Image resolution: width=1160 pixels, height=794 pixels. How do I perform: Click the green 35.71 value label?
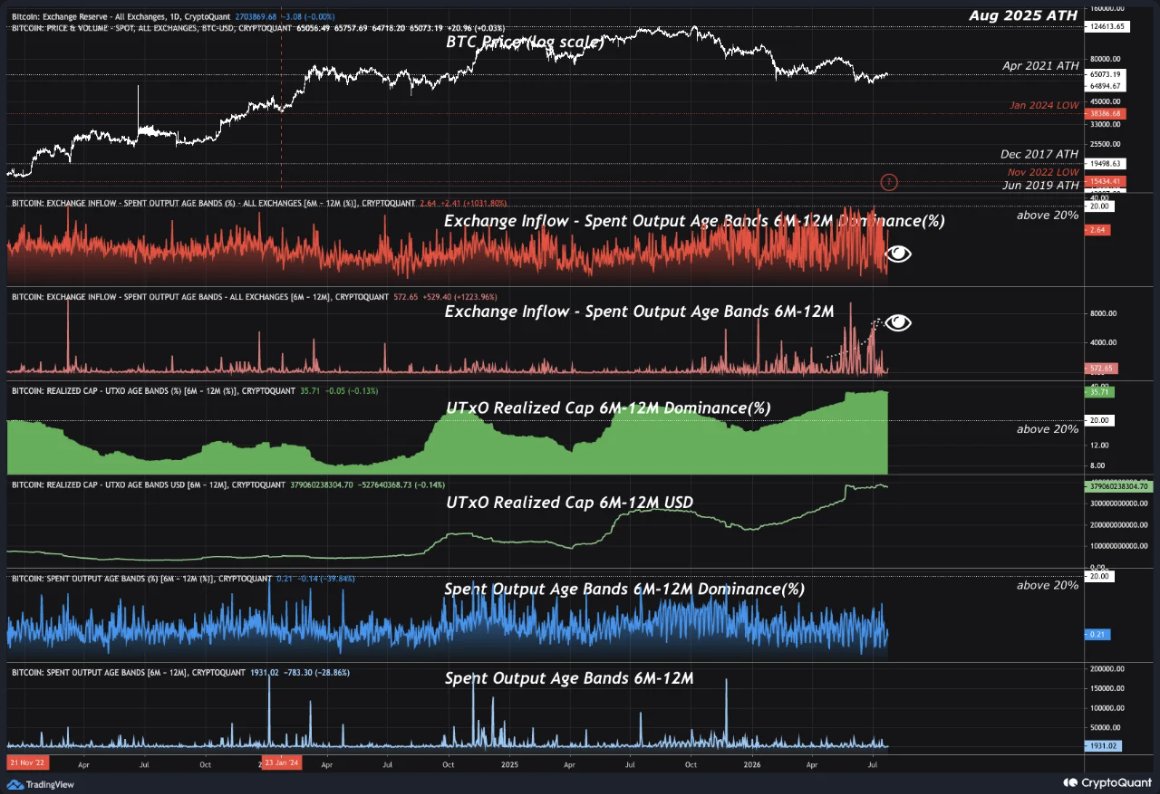tap(1099, 391)
